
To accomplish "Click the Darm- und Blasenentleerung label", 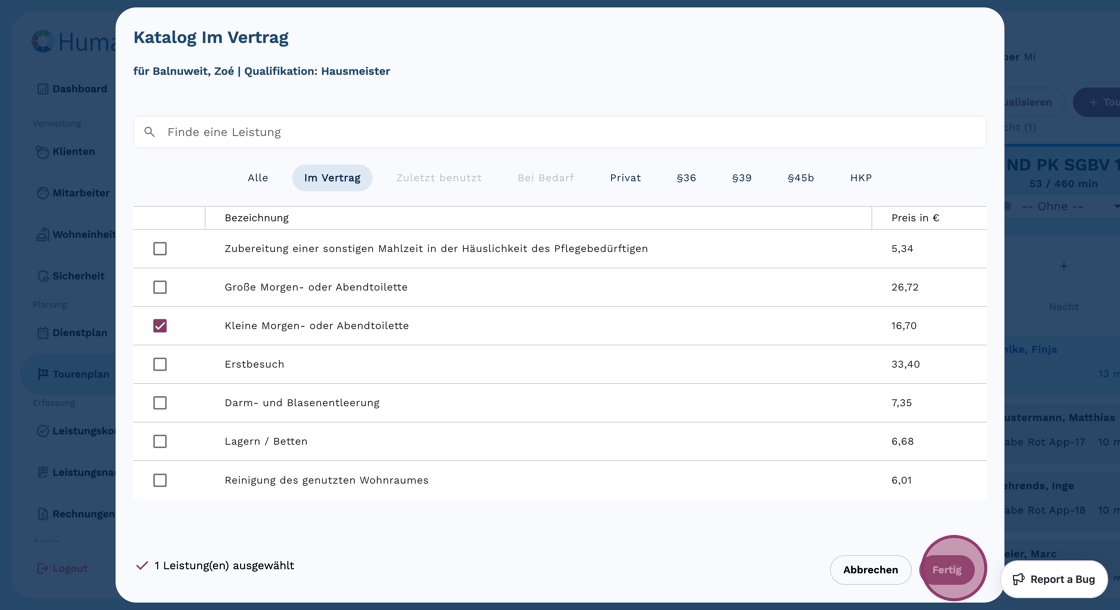I will [302, 403].
